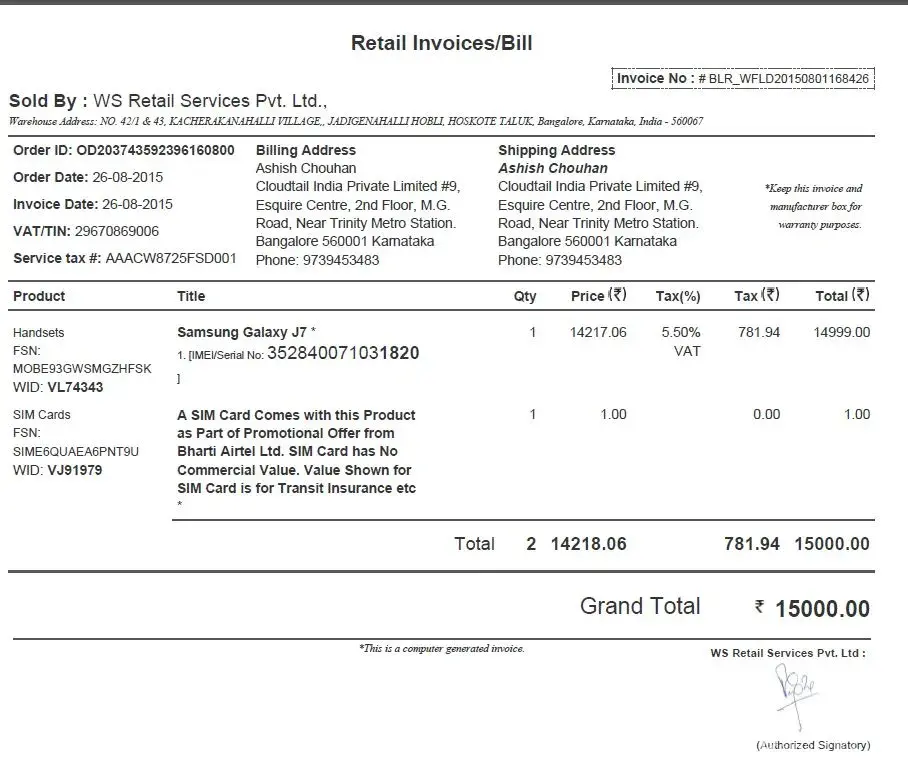Click WS Retail Services Pvt. Ltd signature label
The width and height of the screenshot is (908, 773).
point(788,653)
